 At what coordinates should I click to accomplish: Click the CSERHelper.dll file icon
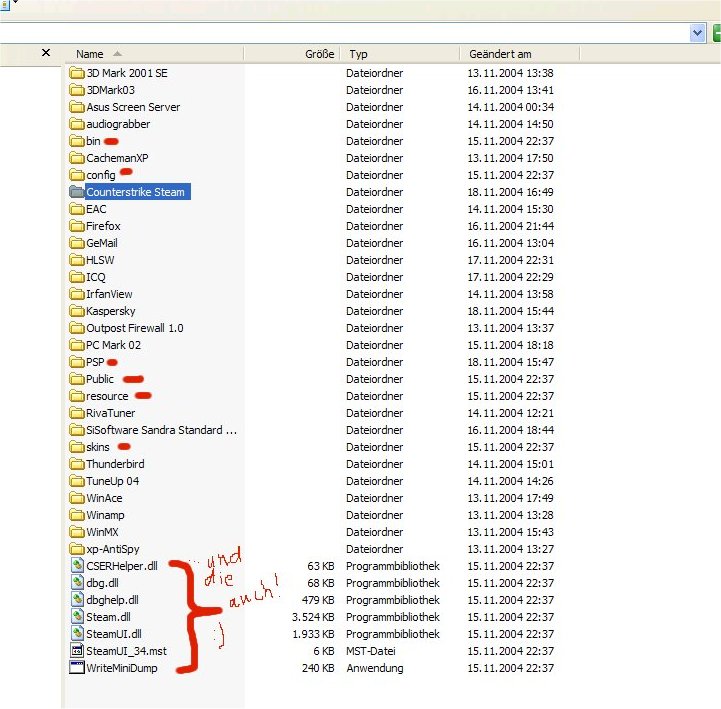pos(77,566)
